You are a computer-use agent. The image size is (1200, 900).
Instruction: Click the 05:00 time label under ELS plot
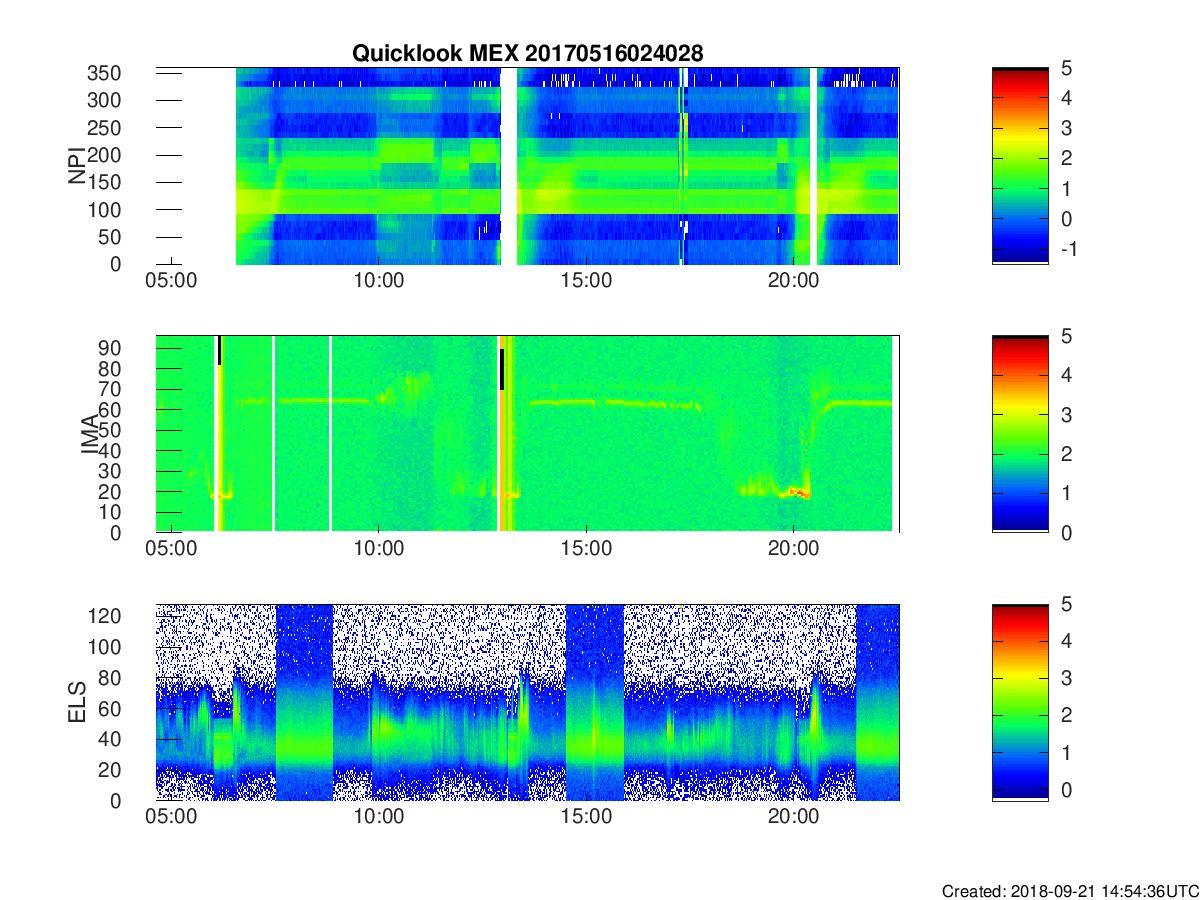click(172, 817)
